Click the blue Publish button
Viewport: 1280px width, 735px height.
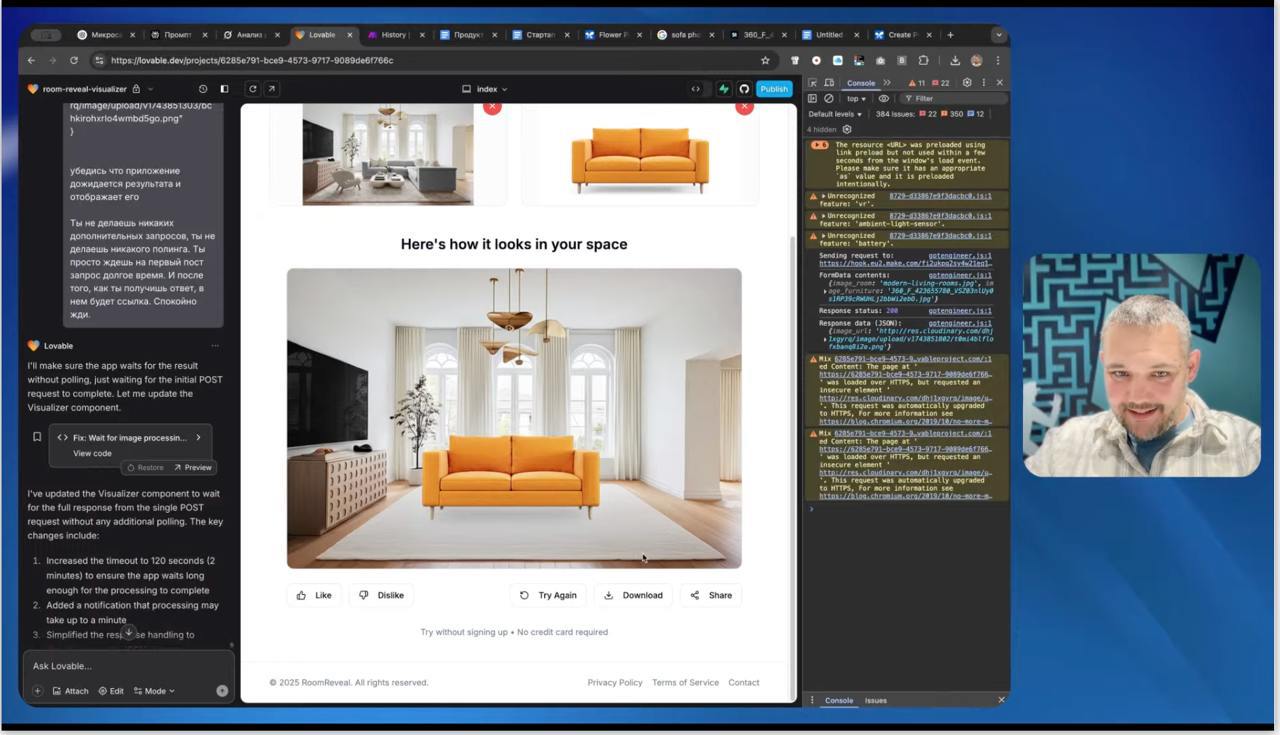(x=774, y=89)
